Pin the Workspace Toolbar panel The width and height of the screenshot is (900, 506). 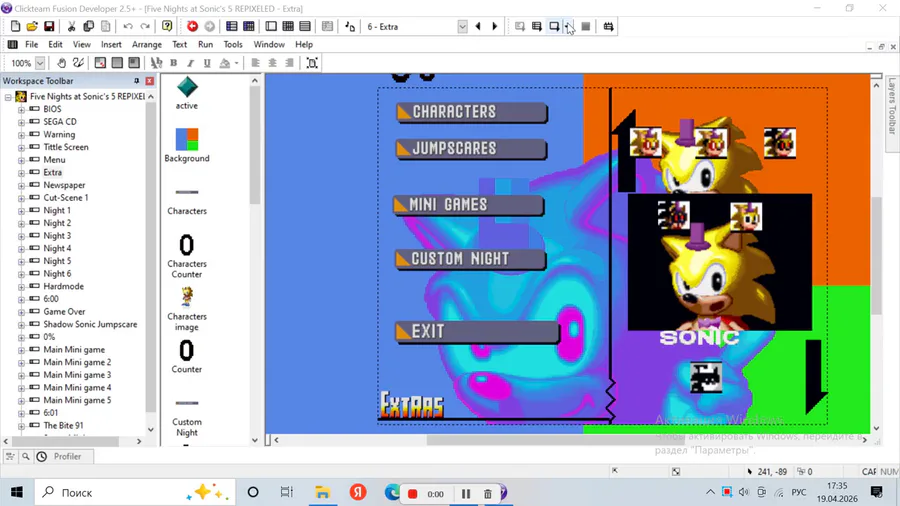tap(137, 81)
